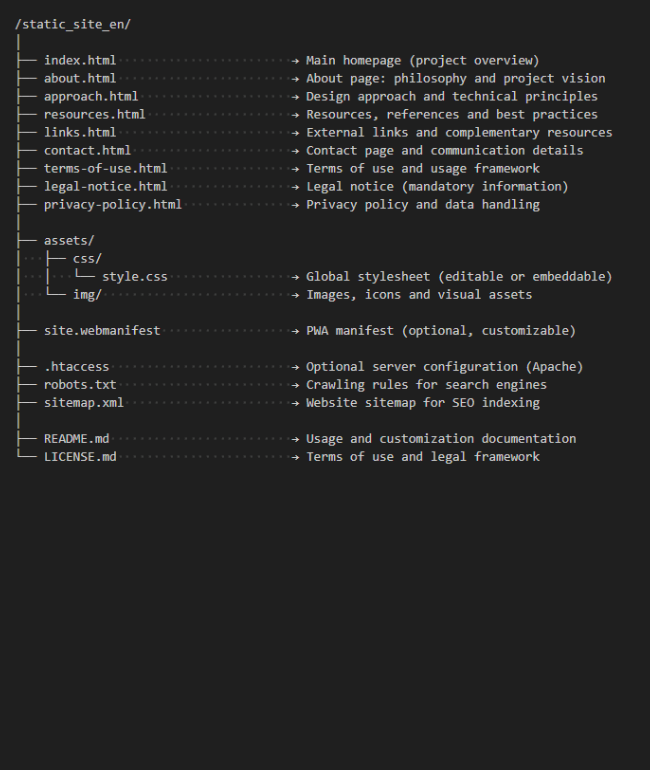
Task: Click 'Optional server configuration (Apache)' description
Action: [x=445, y=367]
